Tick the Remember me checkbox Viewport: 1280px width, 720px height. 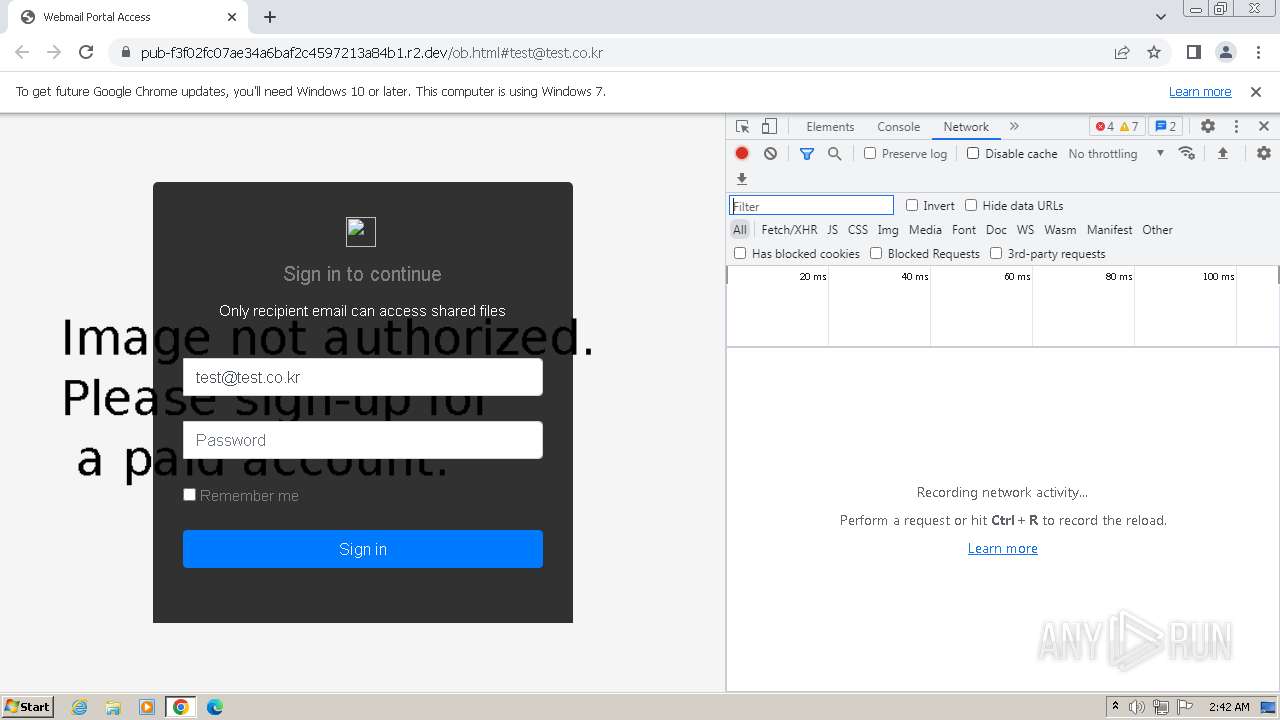(189, 494)
